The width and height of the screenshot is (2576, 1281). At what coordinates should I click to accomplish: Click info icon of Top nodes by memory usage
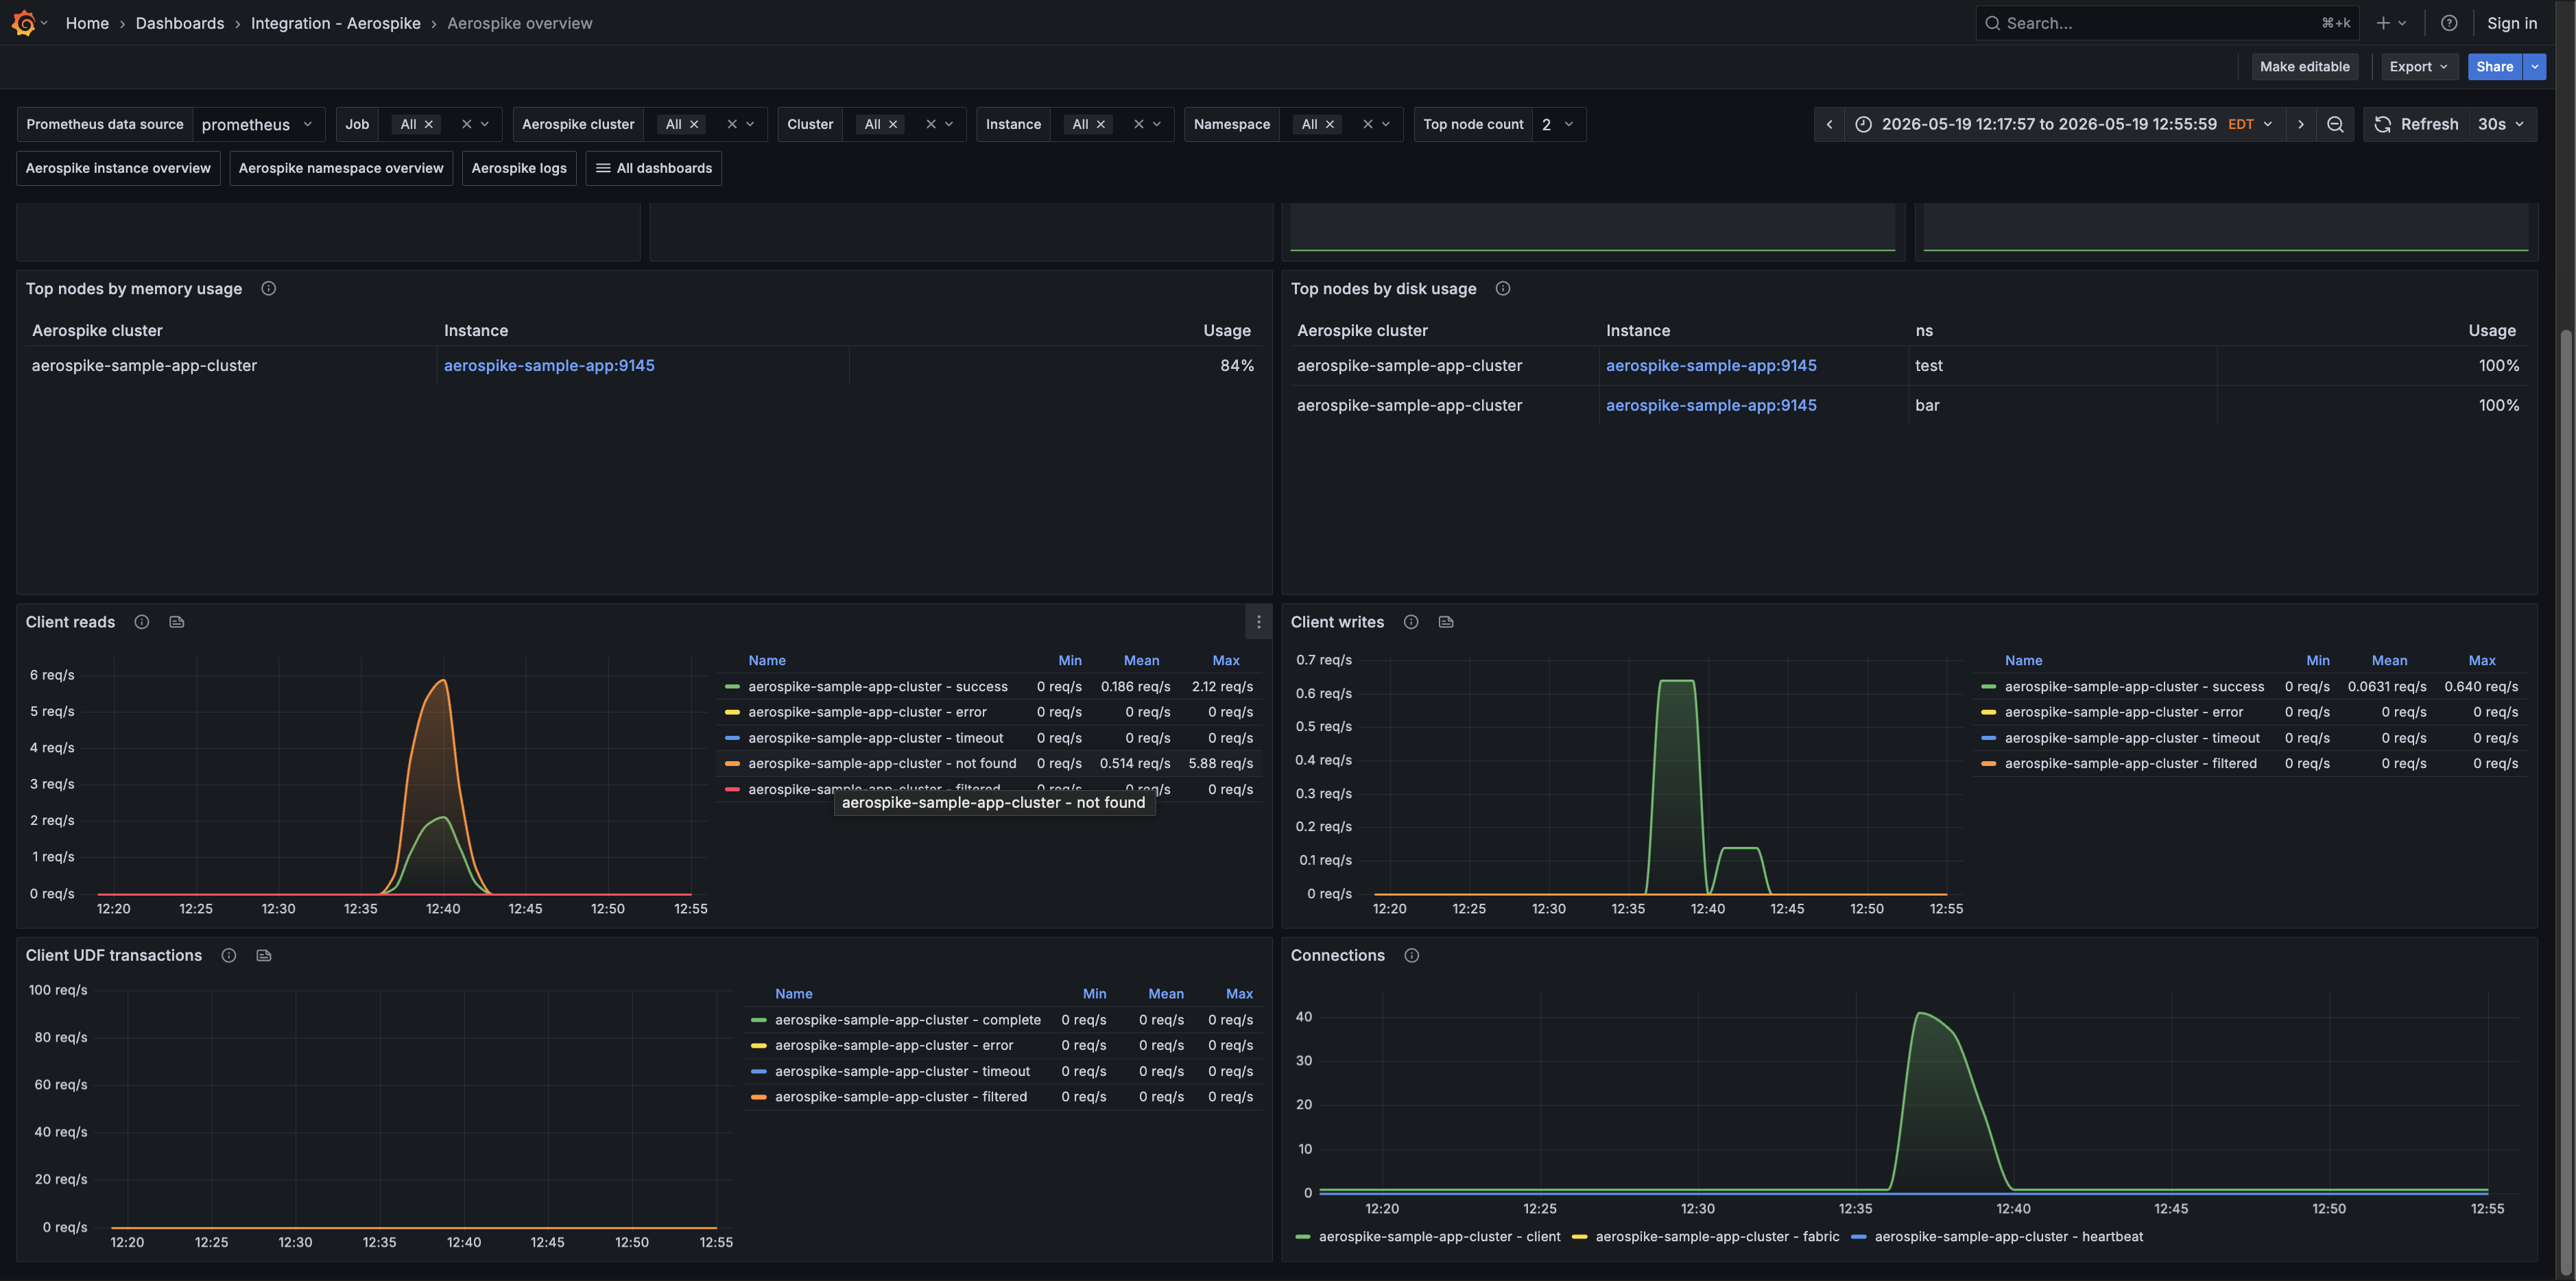(268, 288)
